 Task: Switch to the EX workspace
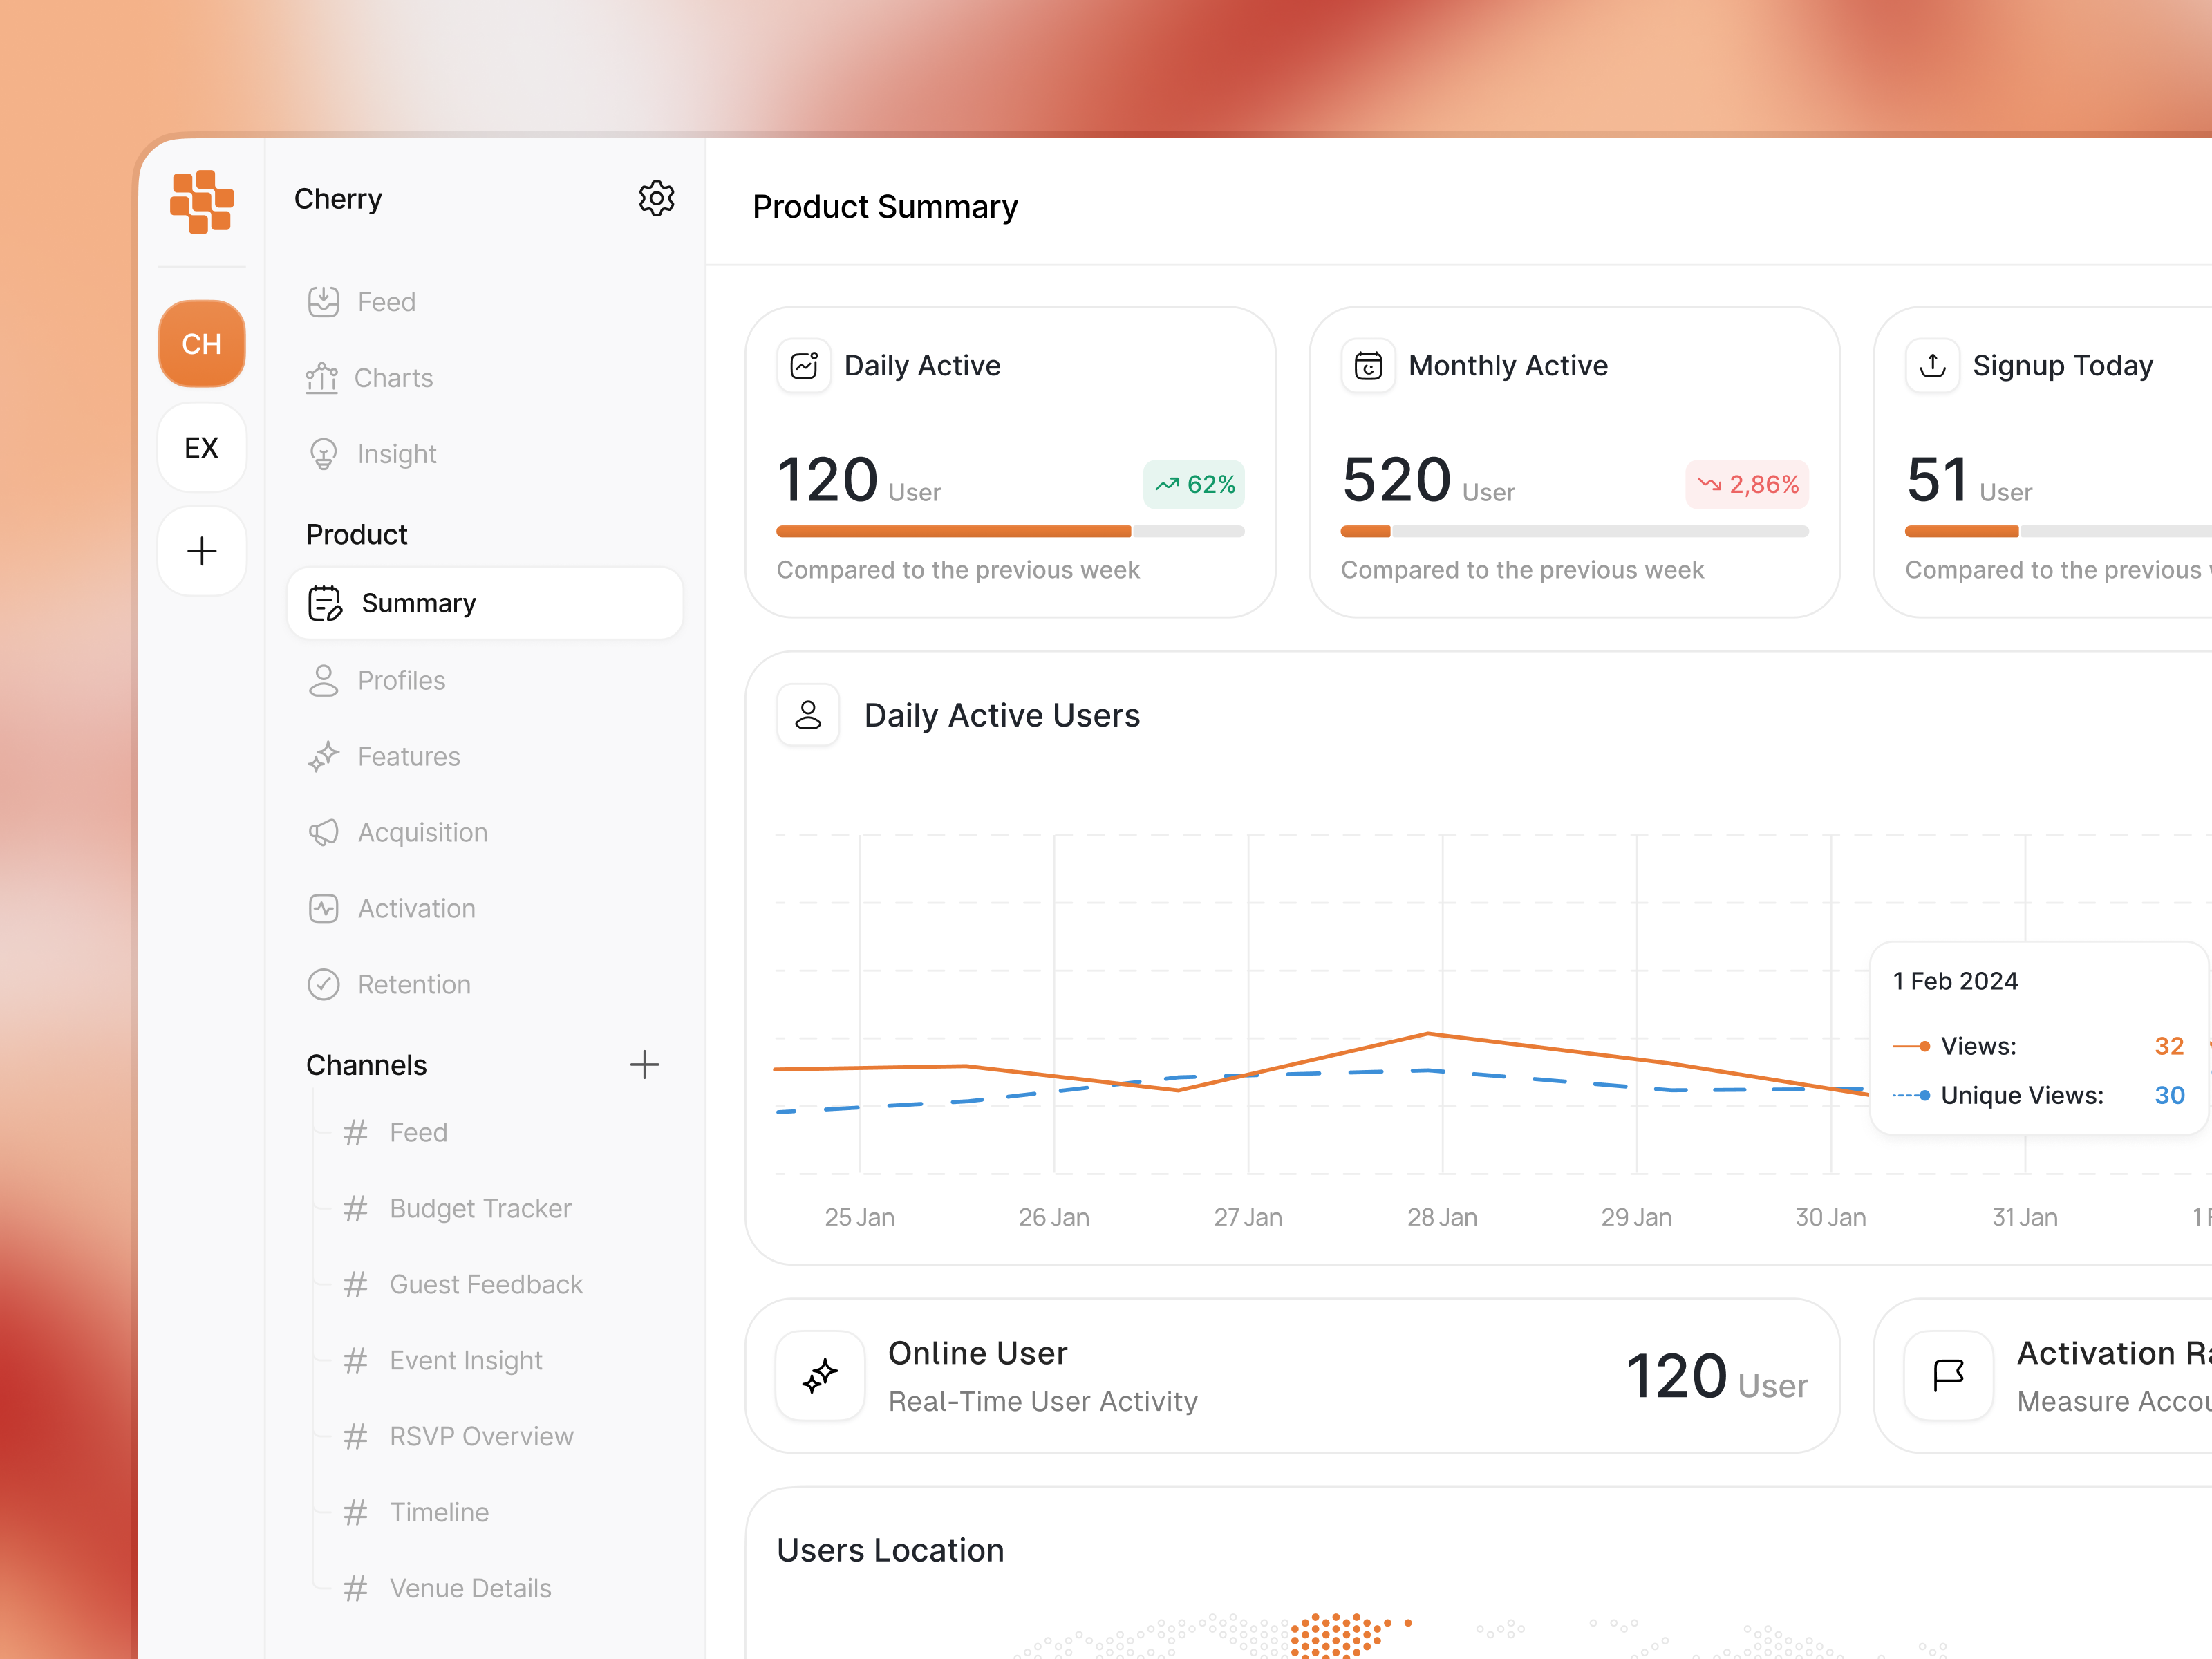pos(201,448)
